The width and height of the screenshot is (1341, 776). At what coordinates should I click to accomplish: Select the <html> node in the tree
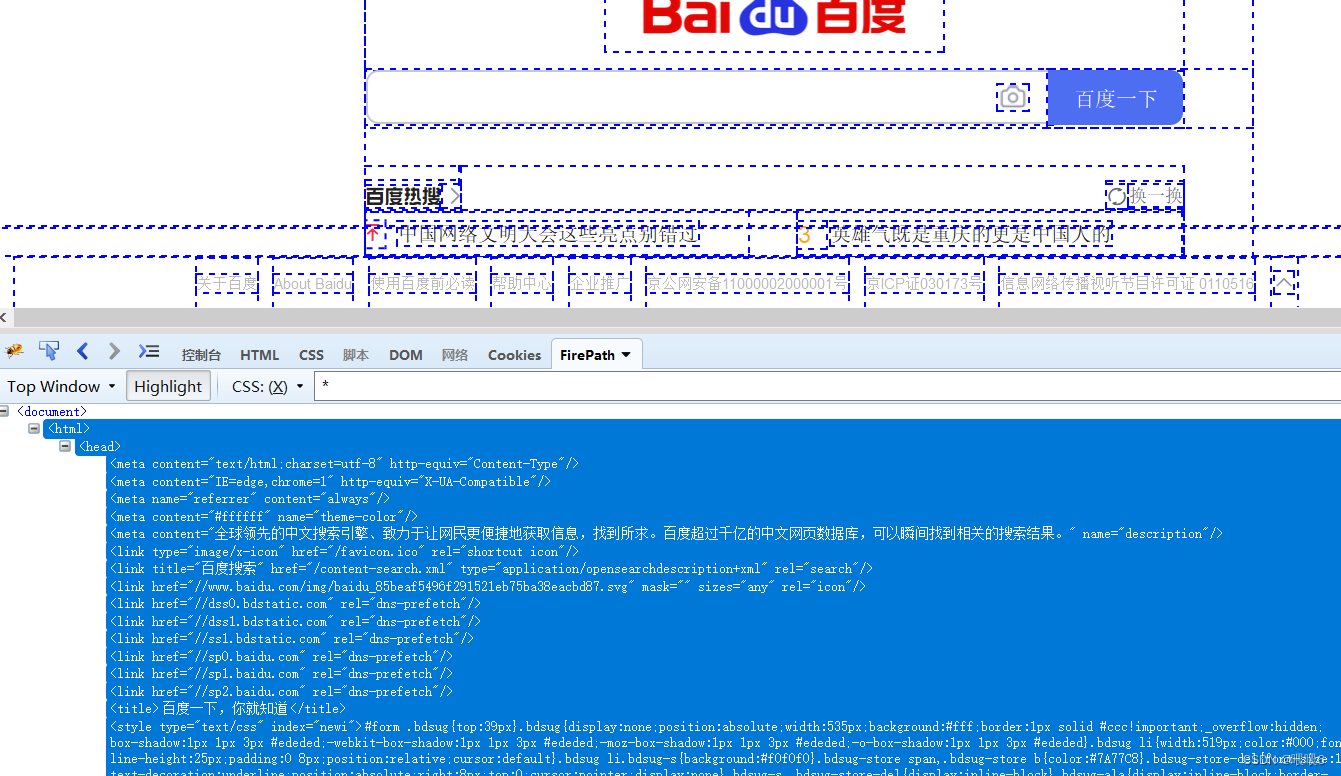point(68,429)
